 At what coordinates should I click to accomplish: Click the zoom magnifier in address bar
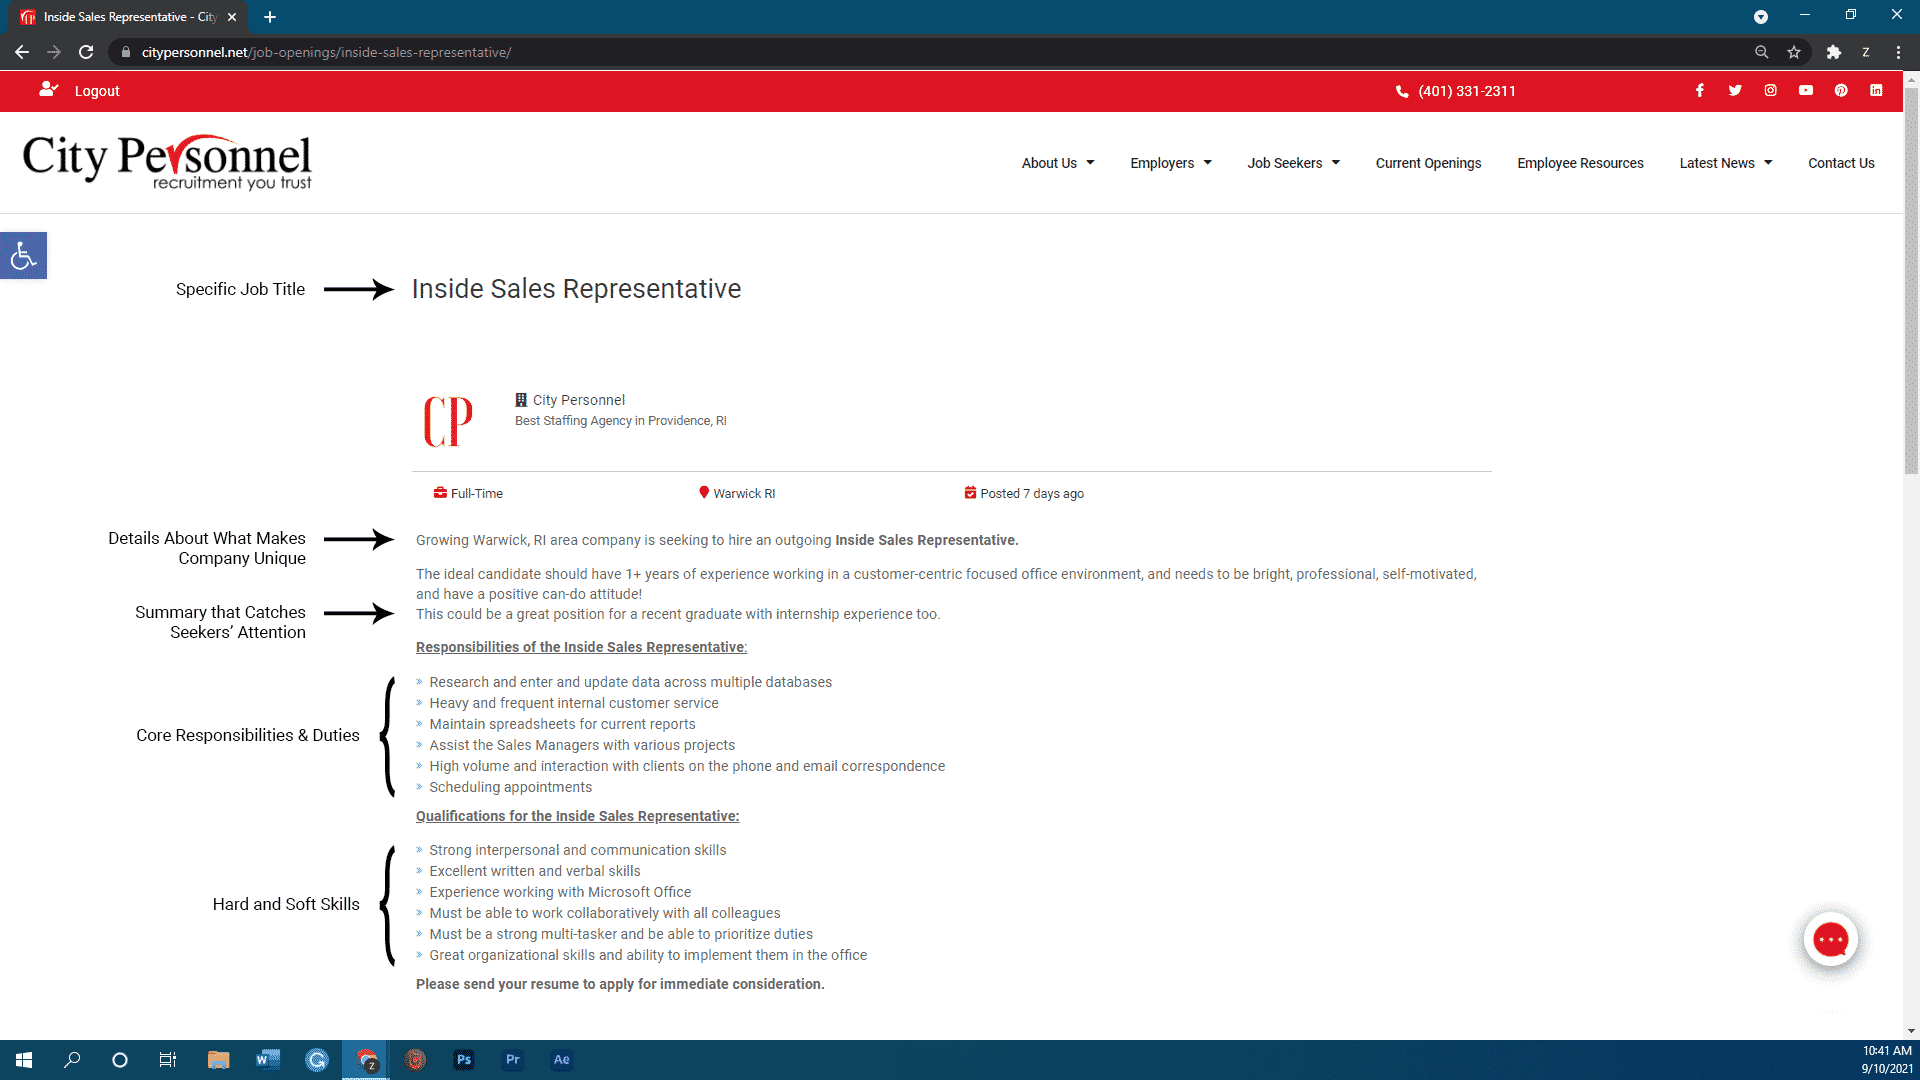(x=1761, y=52)
